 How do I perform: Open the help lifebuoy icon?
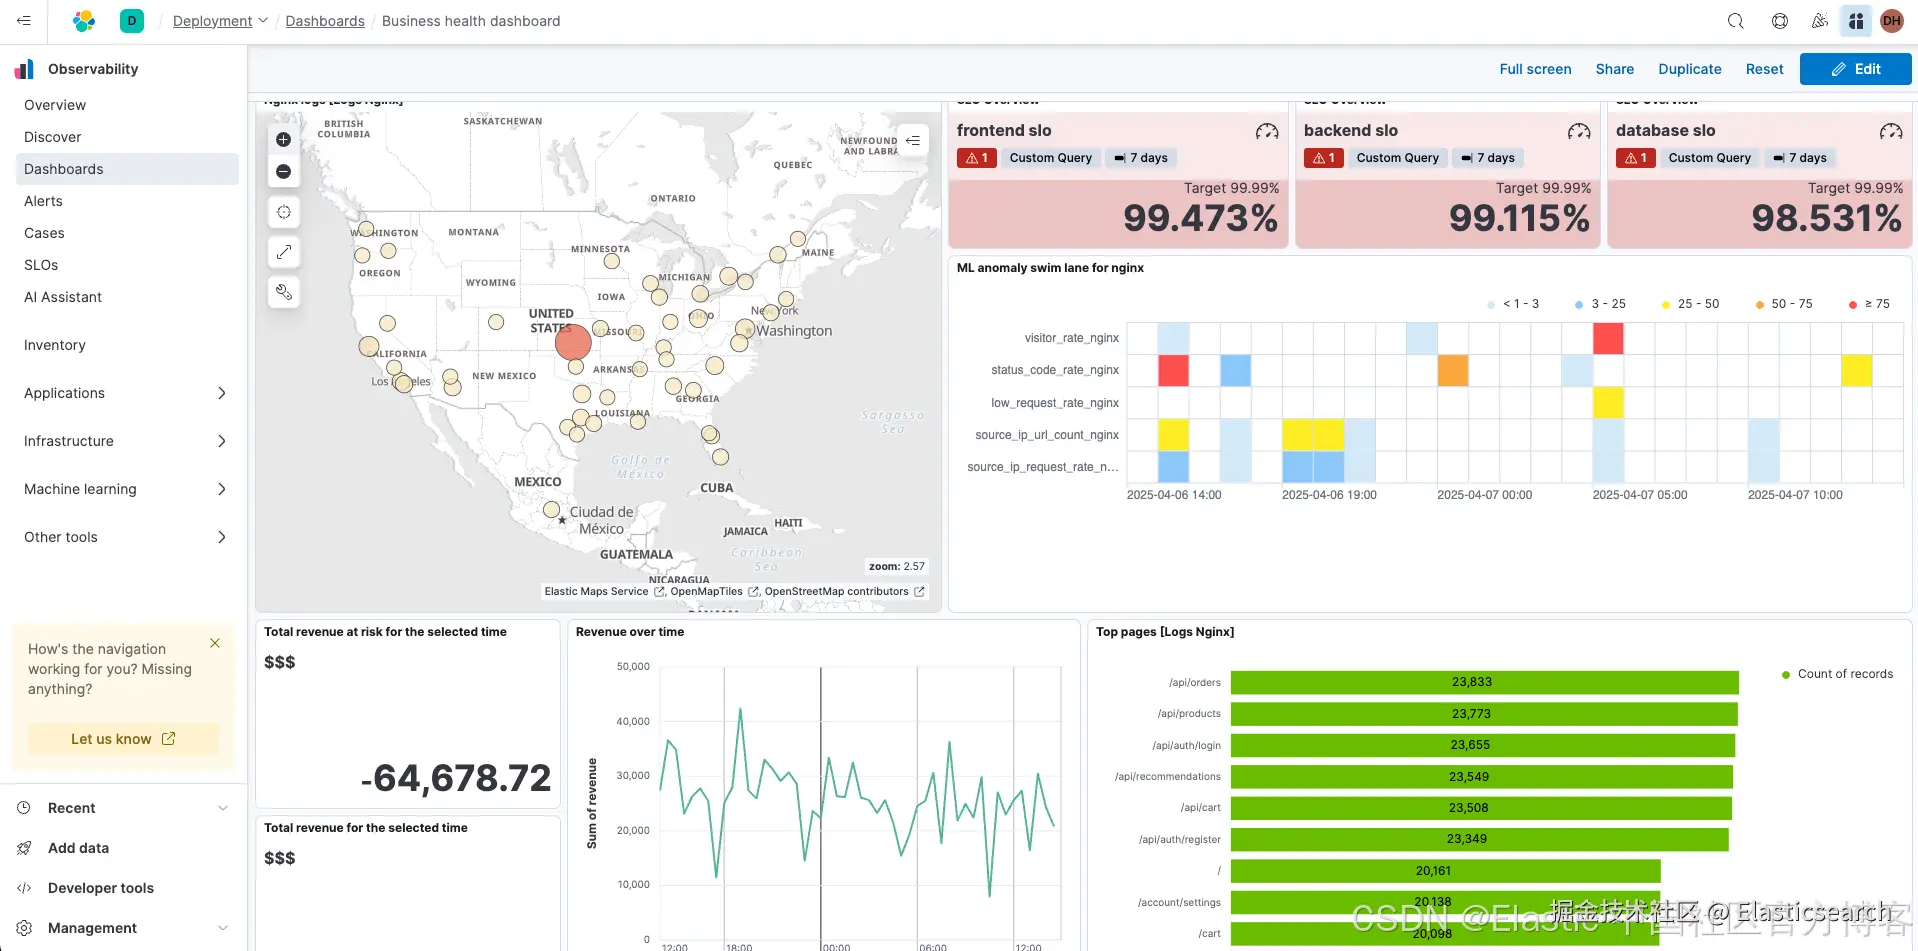coord(1780,21)
